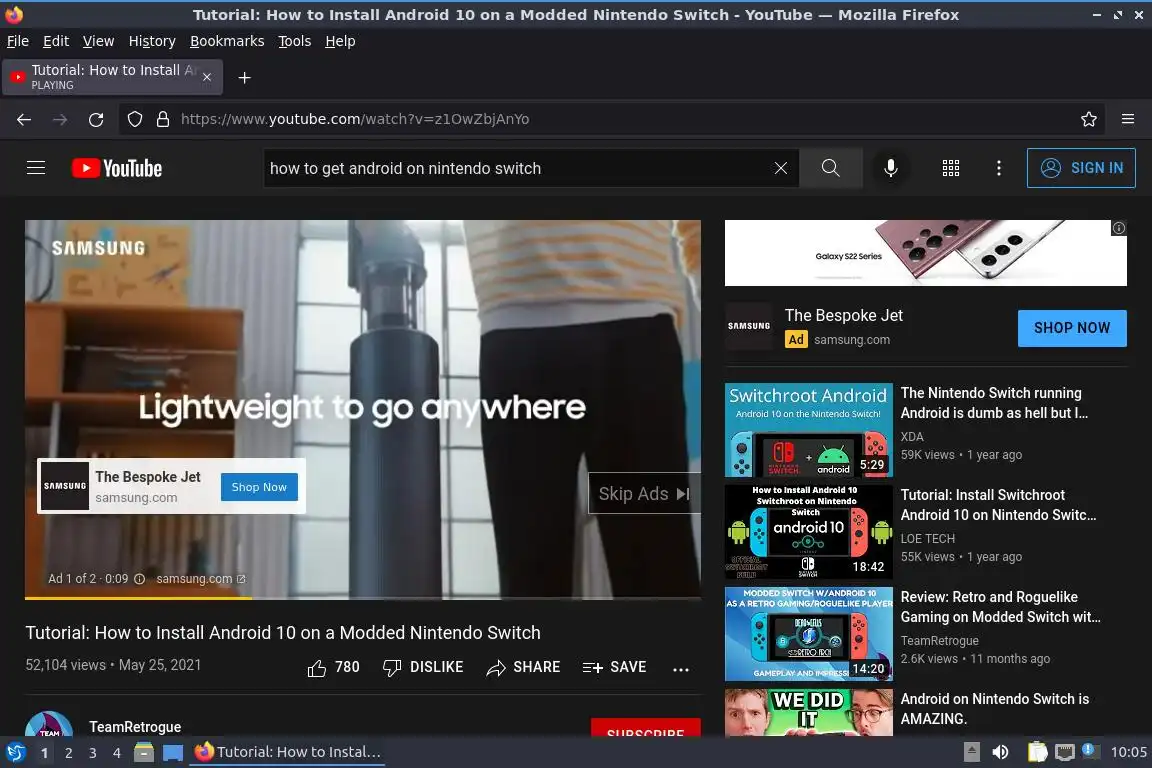The width and height of the screenshot is (1152, 768).
Task: Close the Tutorial YouTube tab
Action: tap(207, 76)
